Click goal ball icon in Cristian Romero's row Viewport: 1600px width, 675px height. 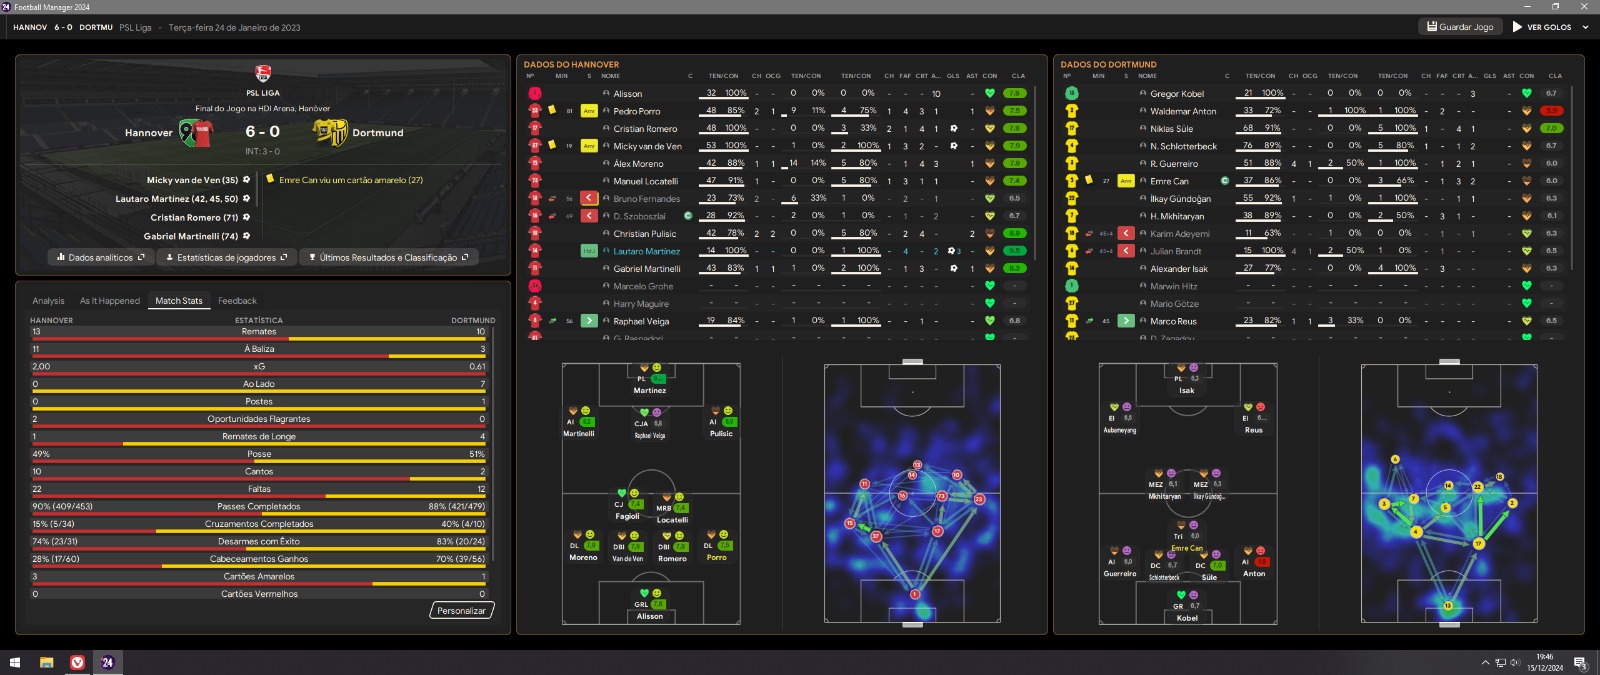click(954, 128)
